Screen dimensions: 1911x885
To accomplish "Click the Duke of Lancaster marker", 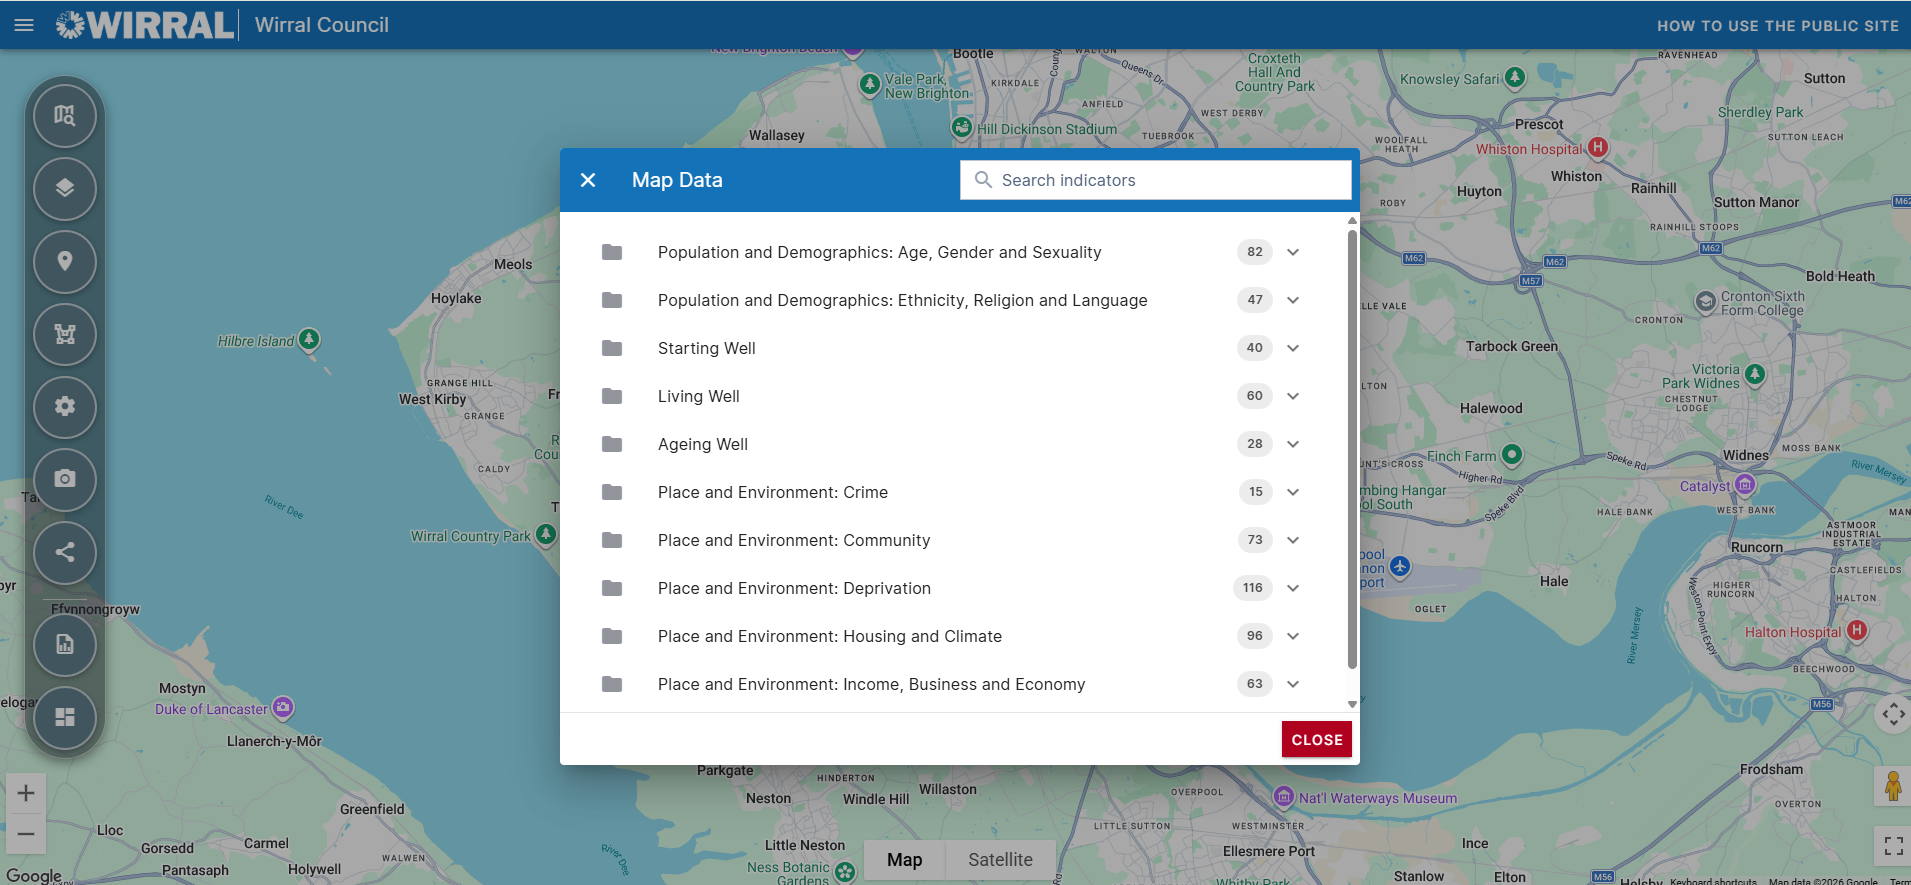I will coord(283,708).
